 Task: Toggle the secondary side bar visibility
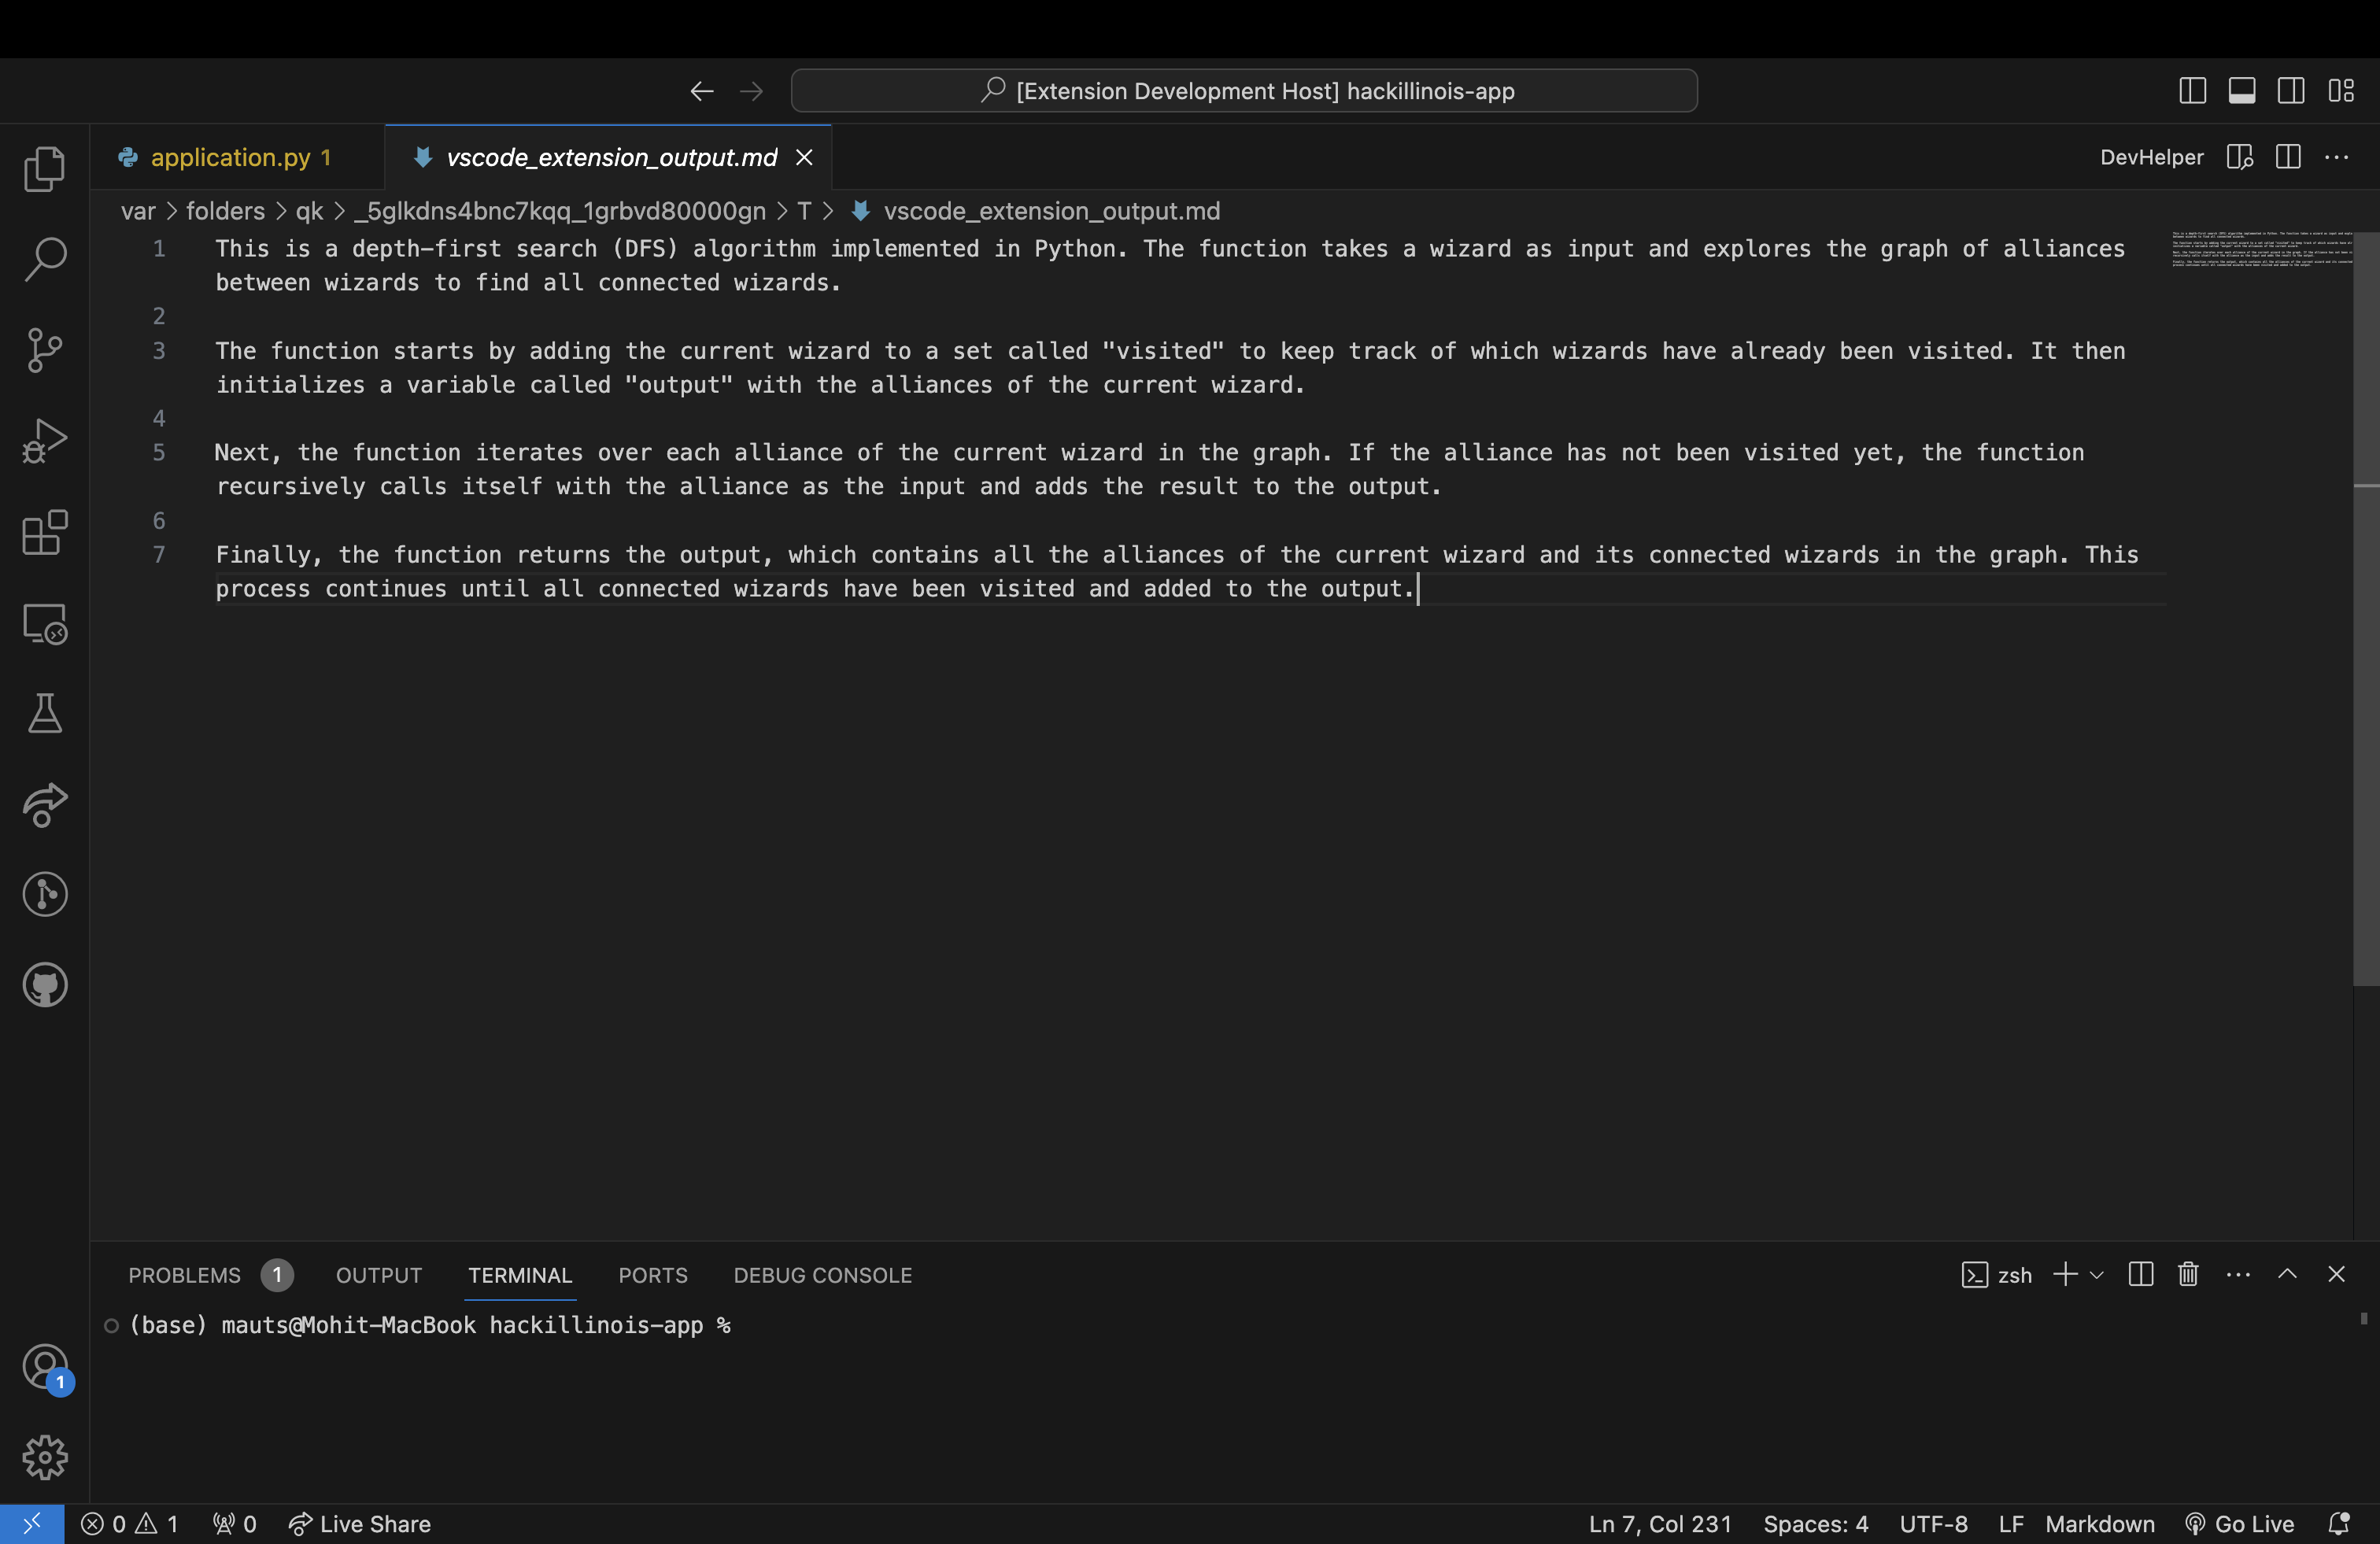click(x=2291, y=91)
